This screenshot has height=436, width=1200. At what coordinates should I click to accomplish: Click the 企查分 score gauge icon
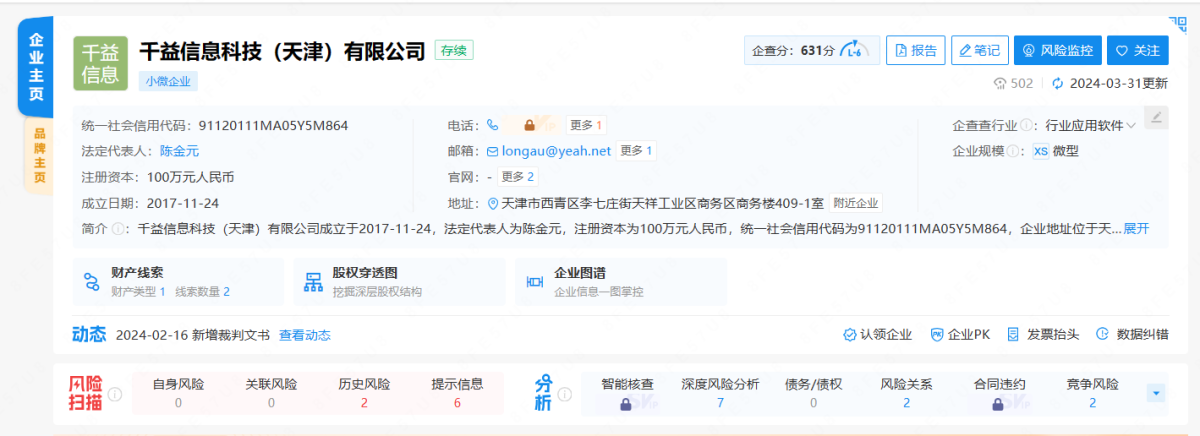pyautogui.click(x=854, y=50)
